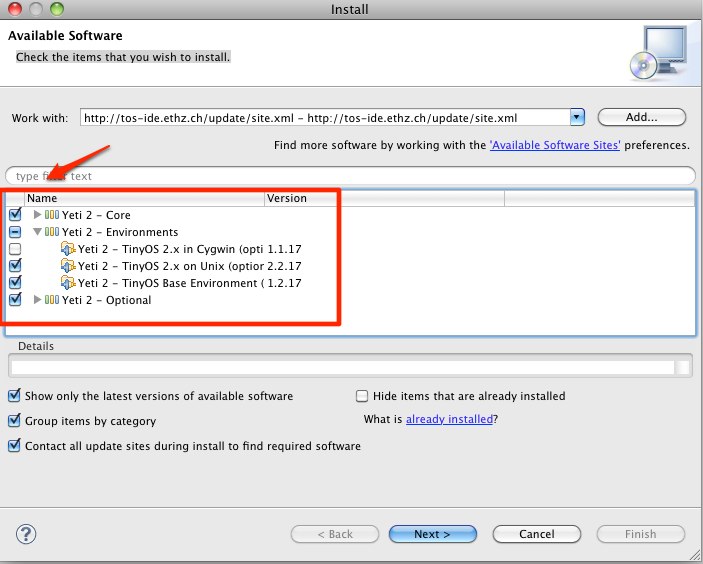Click the Cancel button

point(537,534)
